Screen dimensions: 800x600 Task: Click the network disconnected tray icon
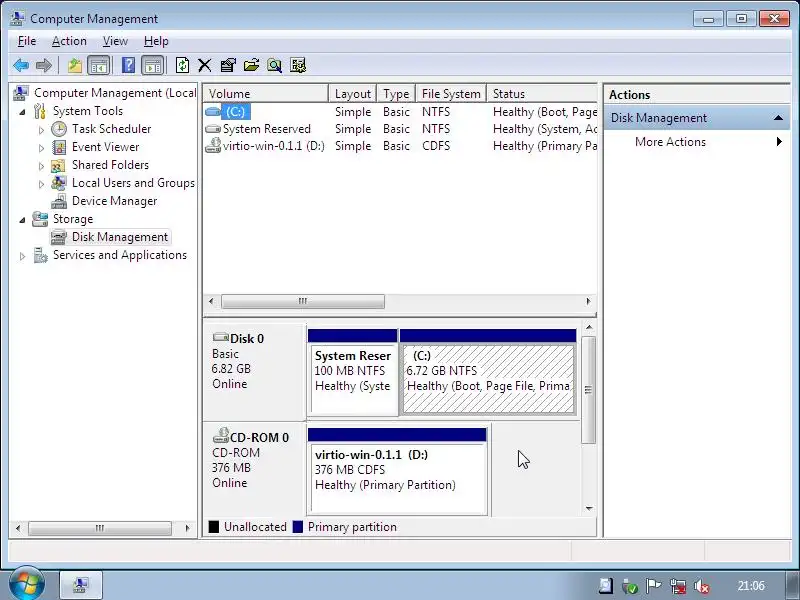(678, 586)
